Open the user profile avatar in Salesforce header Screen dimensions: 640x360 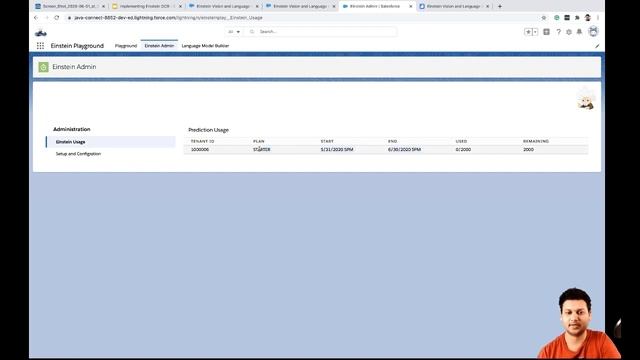tap(593, 31)
